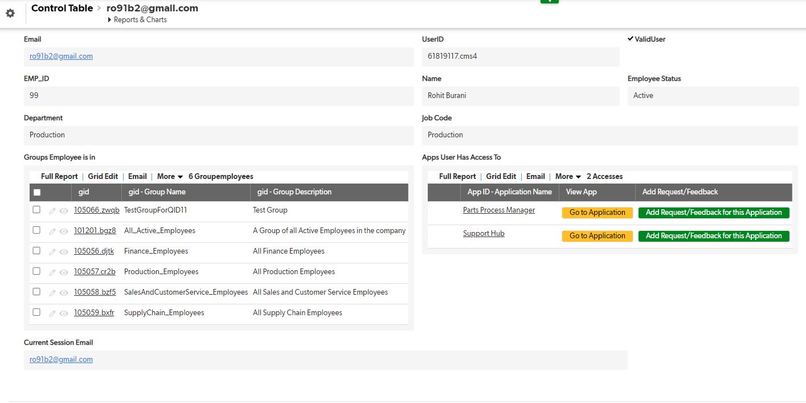The width and height of the screenshot is (806, 403).
Task: Check the box for All_Active_Employees row
Action: (36, 230)
